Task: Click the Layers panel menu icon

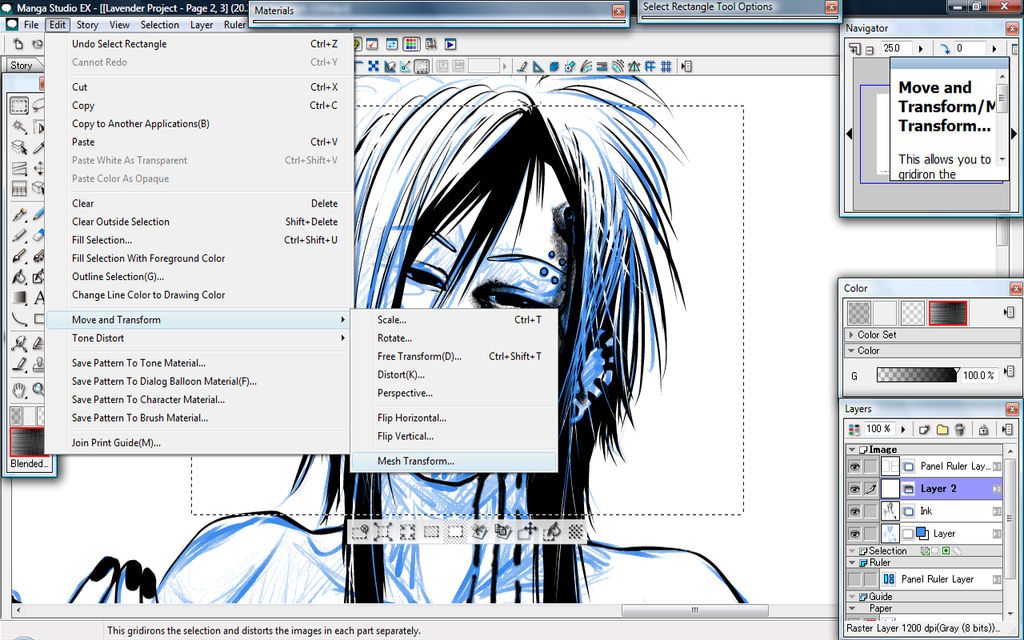Action: (1007, 429)
